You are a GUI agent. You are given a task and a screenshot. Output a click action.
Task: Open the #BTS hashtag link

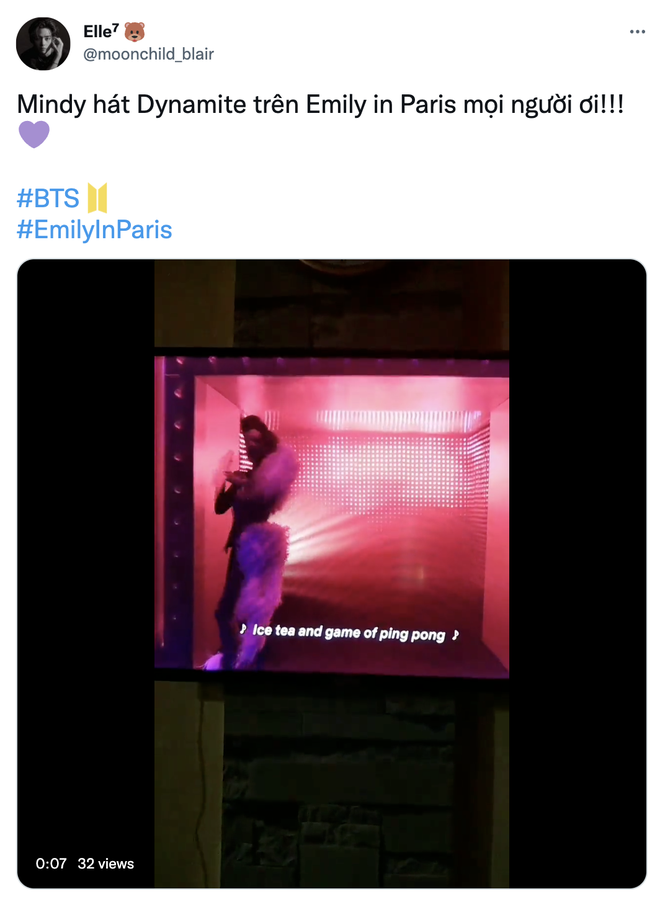coord(48,198)
